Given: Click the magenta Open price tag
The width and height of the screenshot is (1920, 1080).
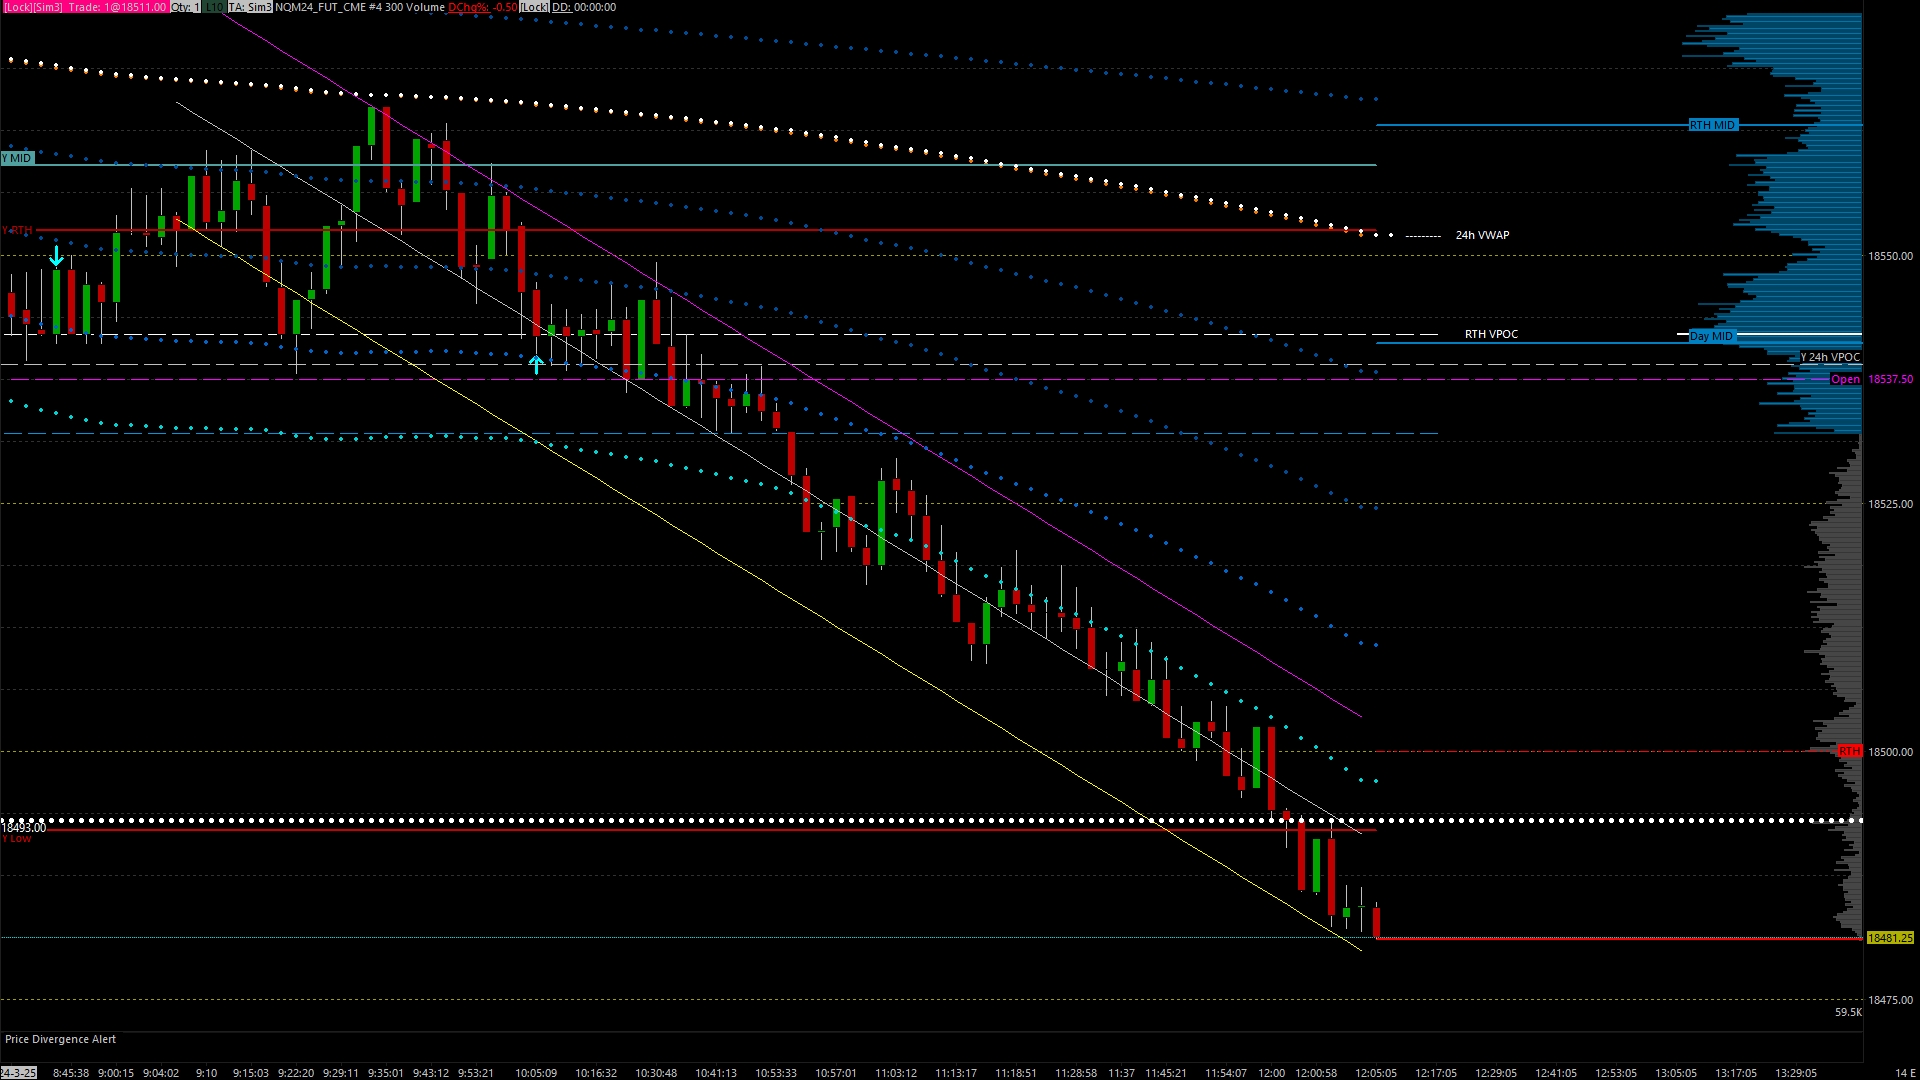Looking at the screenshot, I should pos(1845,379).
